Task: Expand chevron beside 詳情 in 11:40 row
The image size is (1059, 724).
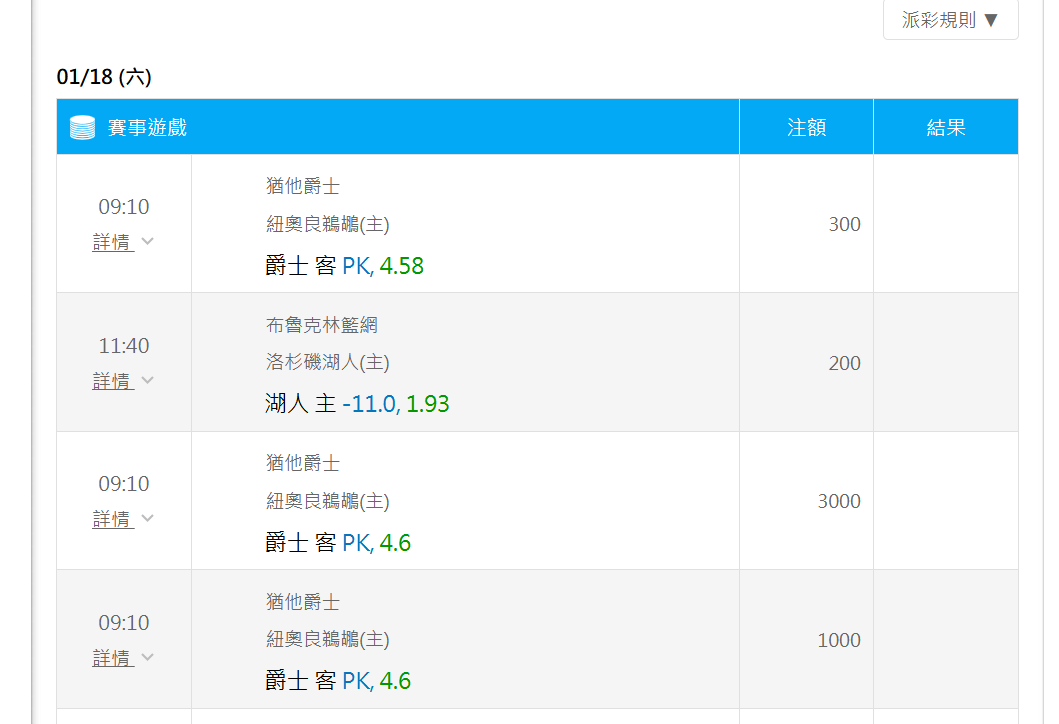Action: pos(148,380)
